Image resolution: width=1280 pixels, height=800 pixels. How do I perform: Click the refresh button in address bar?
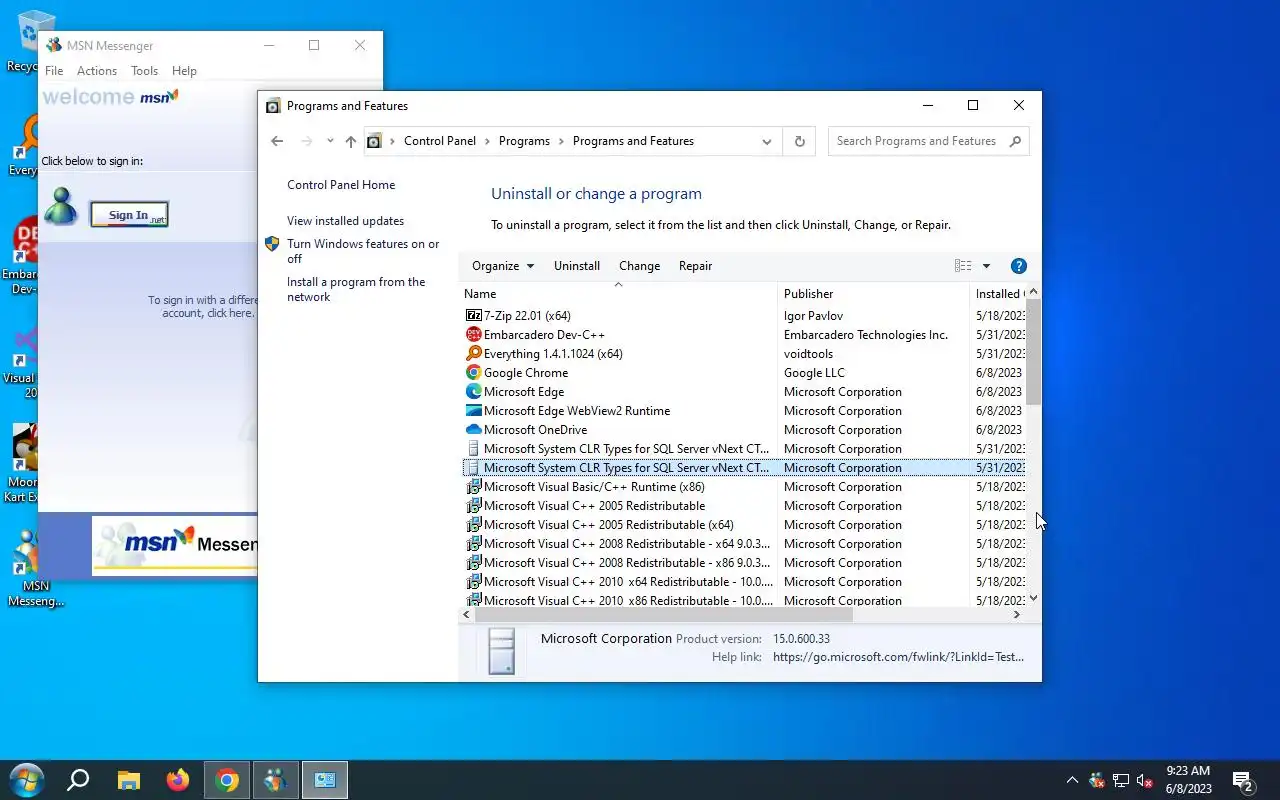point(799,141)
